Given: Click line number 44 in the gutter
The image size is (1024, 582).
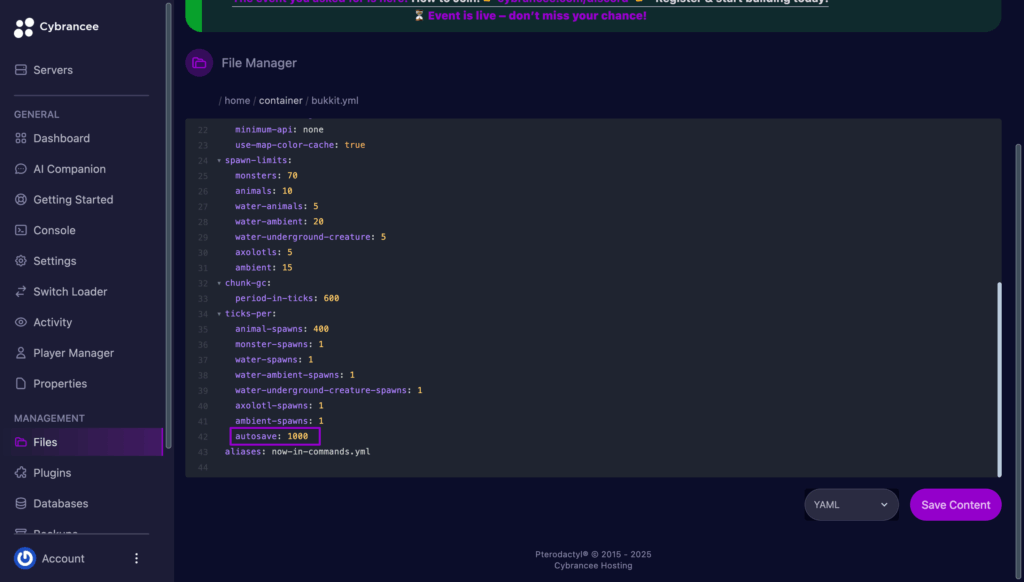Looking at the screenshot, I should pos(202,468).
